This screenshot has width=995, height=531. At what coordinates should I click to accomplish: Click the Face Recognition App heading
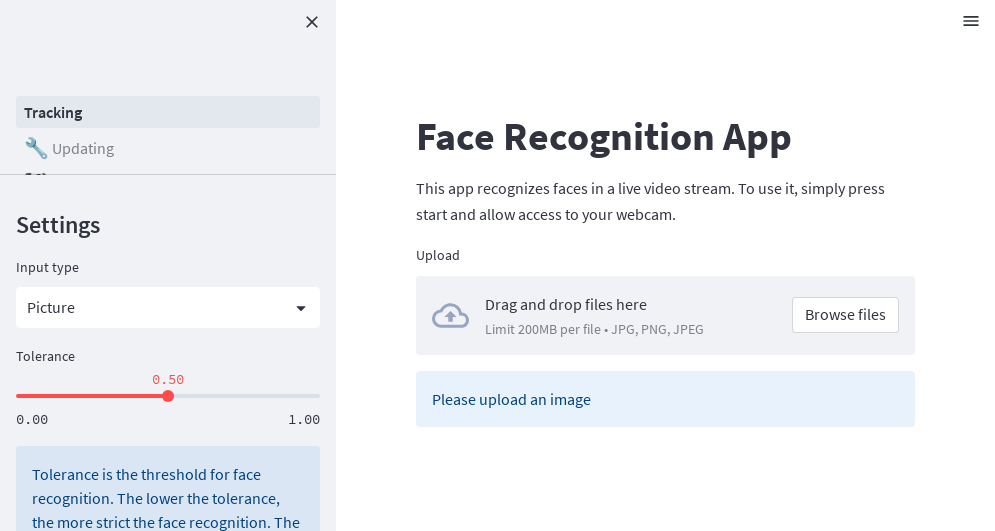click(603, 137)
